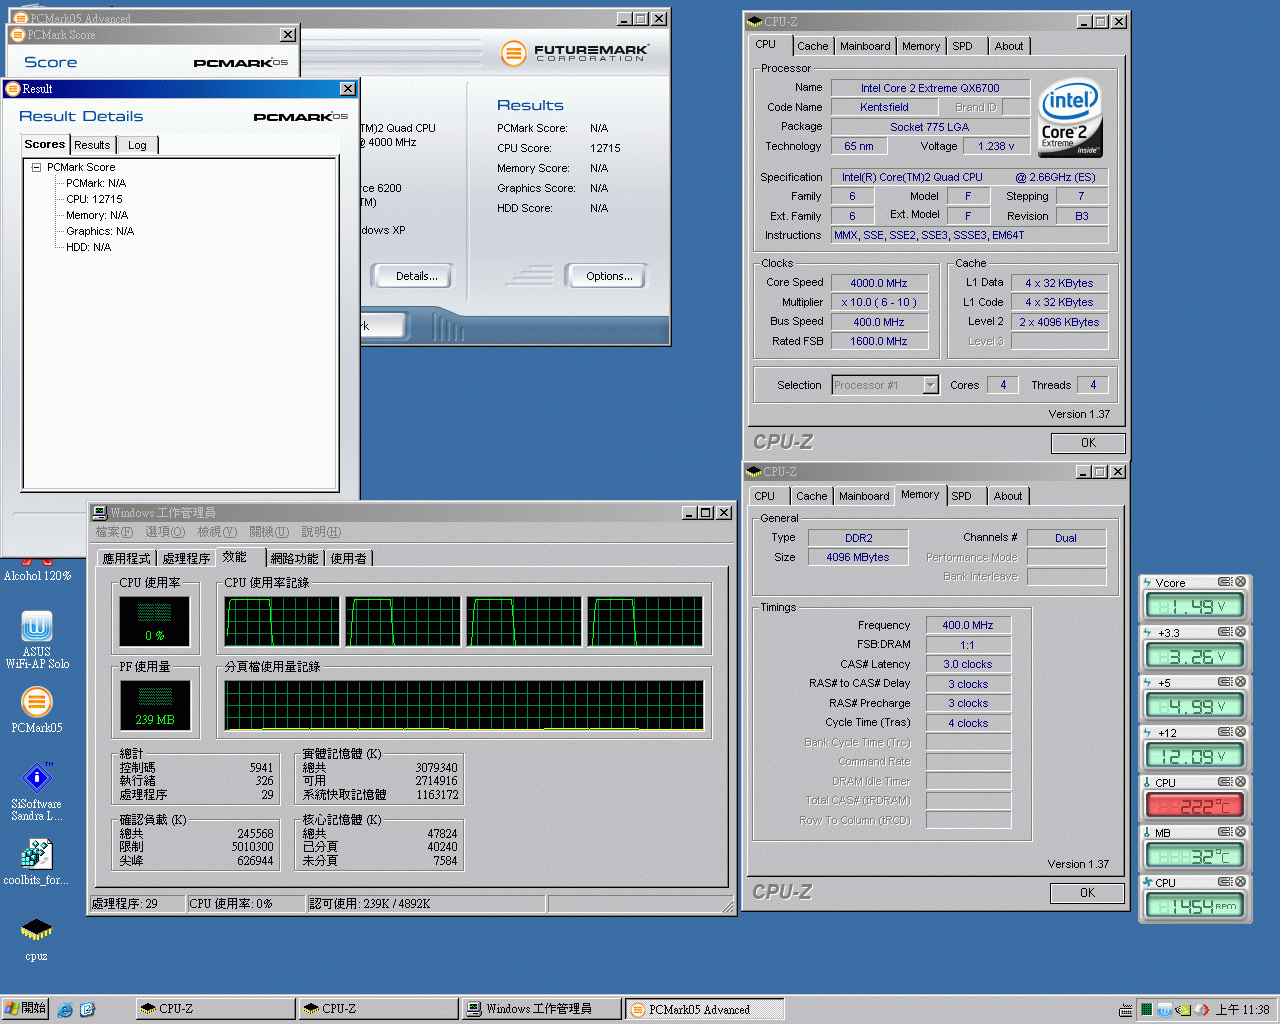Open the +5 sensor settings icon
The image size is (1280, 1024).
pyautogui.click(x=1224, y=682)
